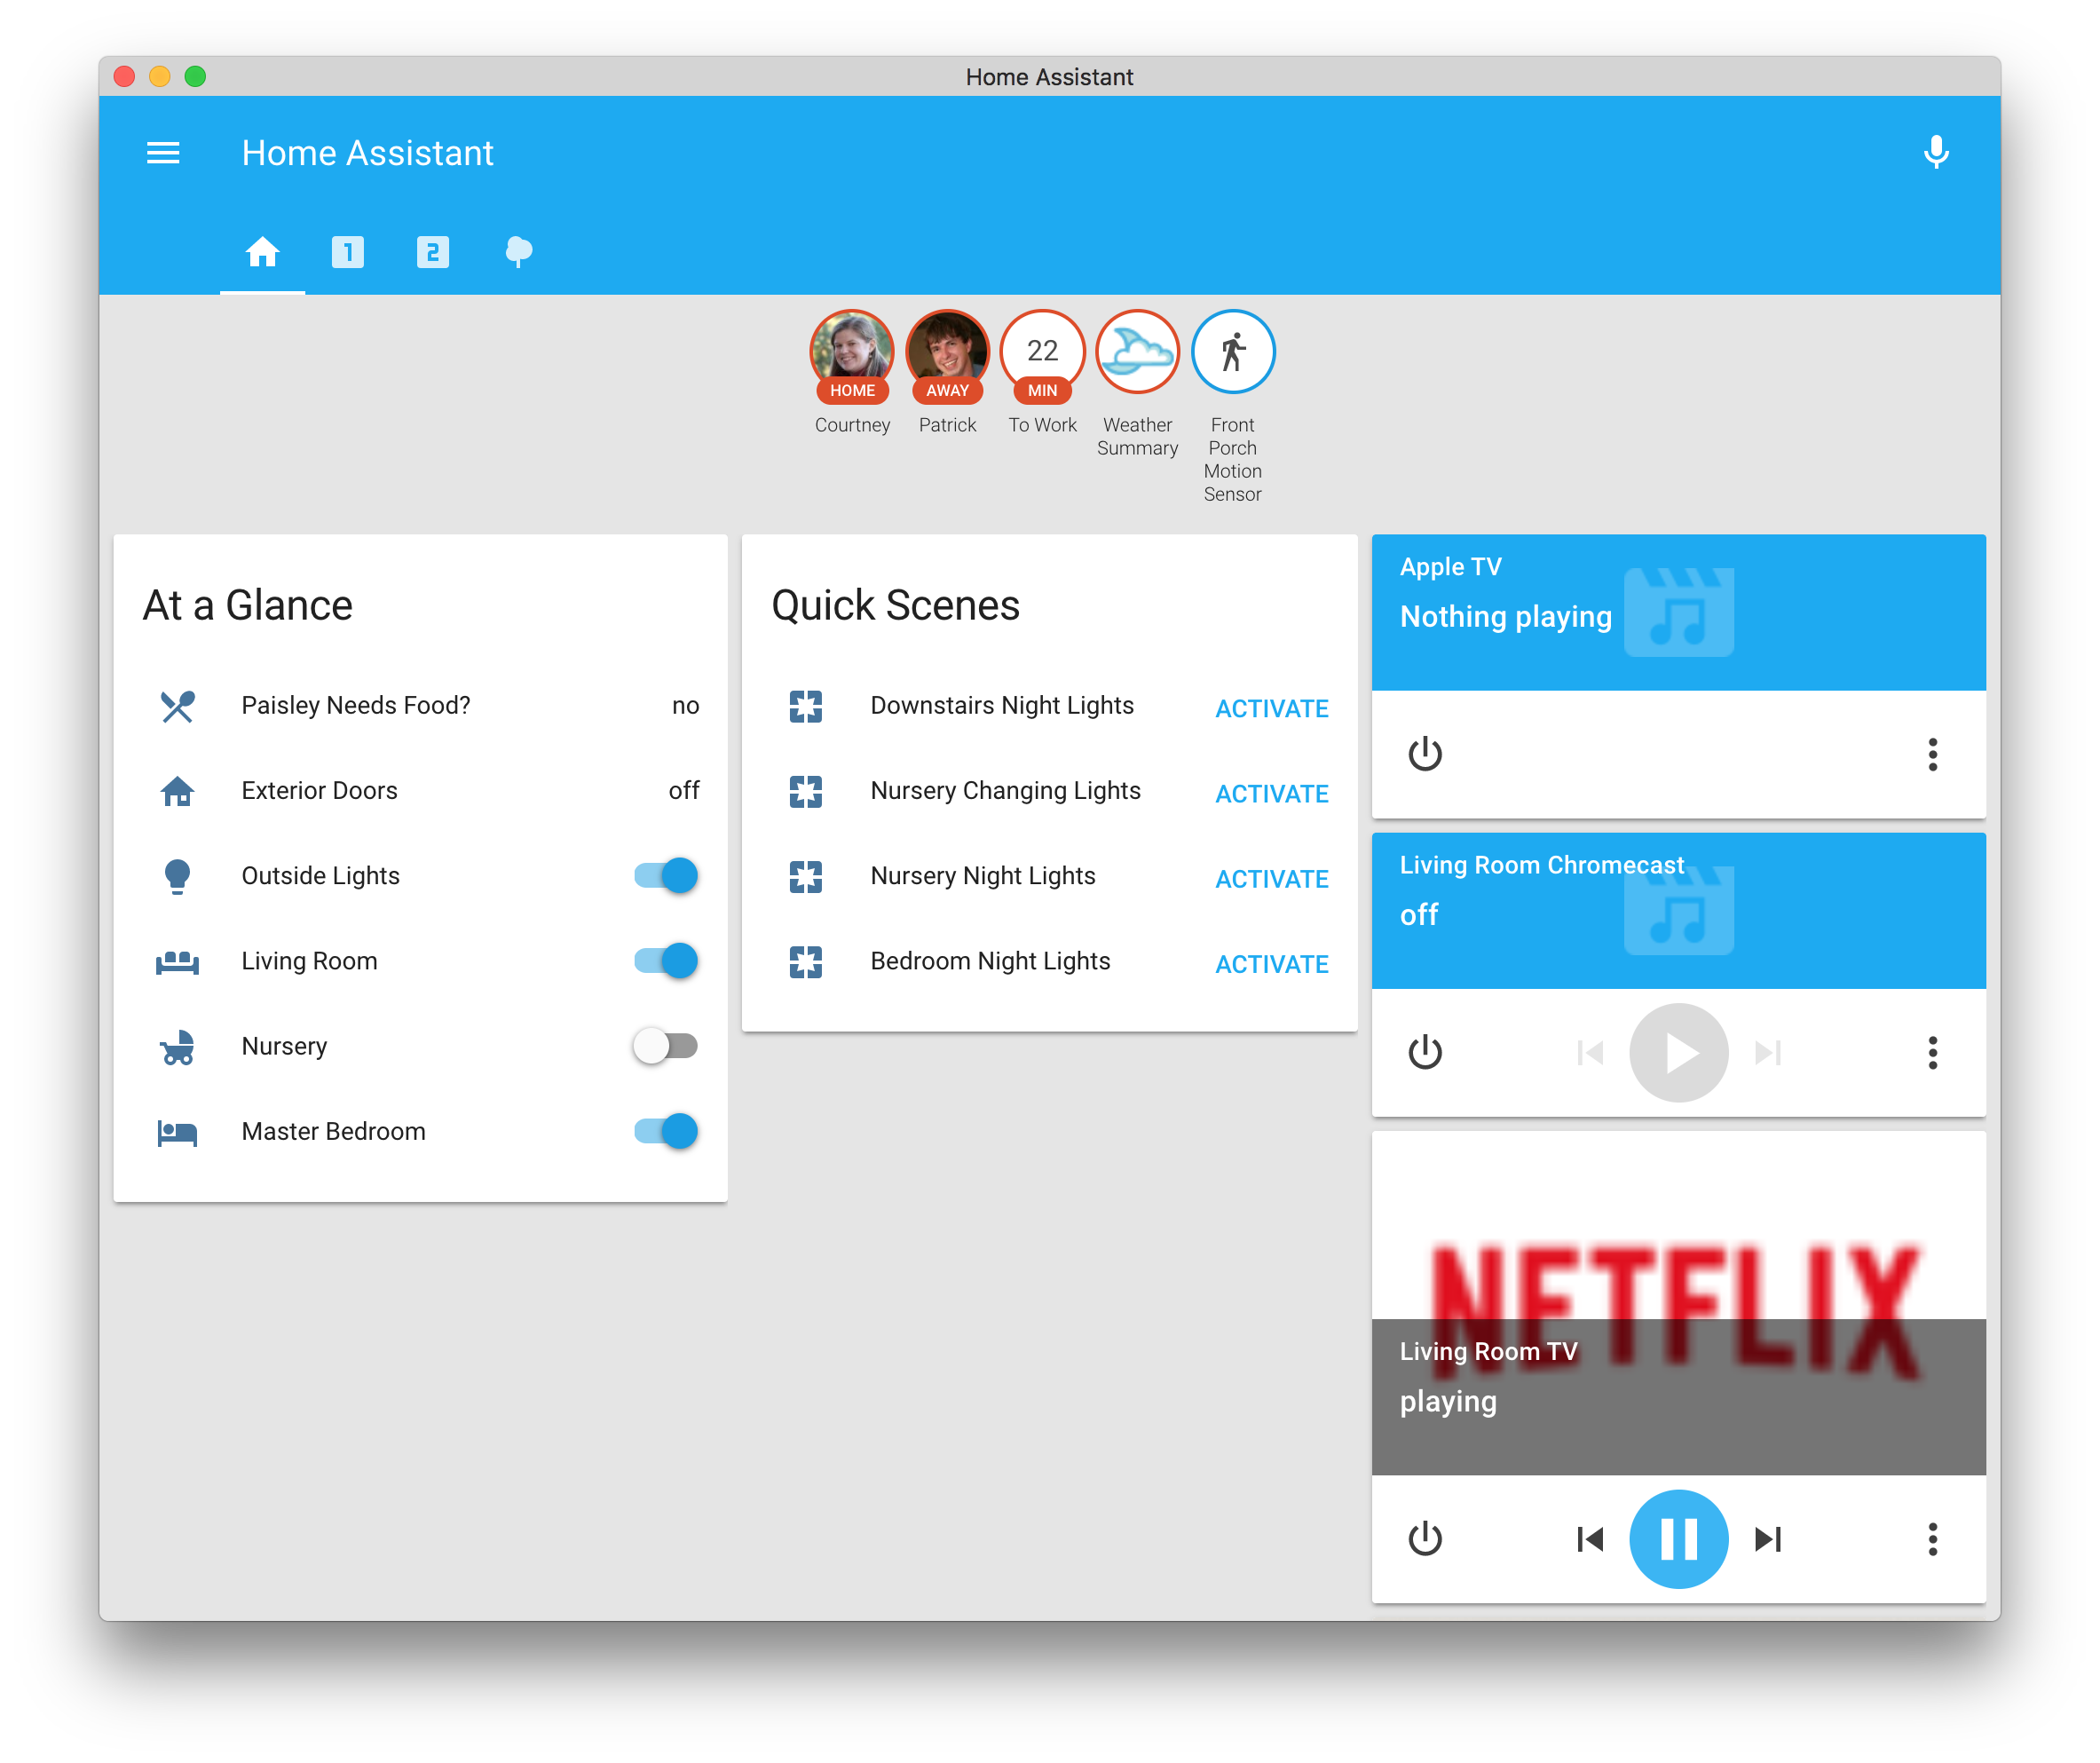The height and width of the screenshot is (1763, 2100).
Task: Go to previous track on Living Room TV
Action: [x=1589, y=1539]
